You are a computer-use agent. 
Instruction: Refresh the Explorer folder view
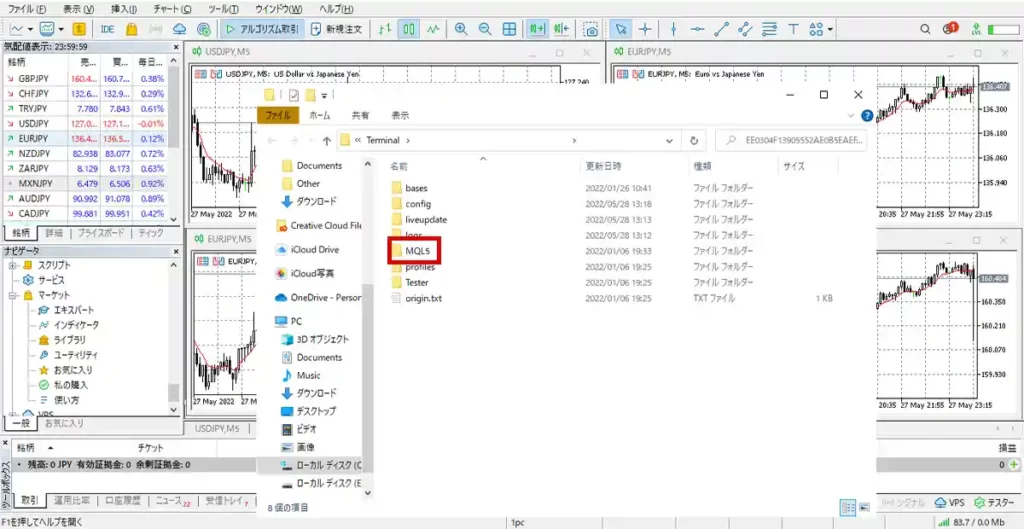[695, 141]
